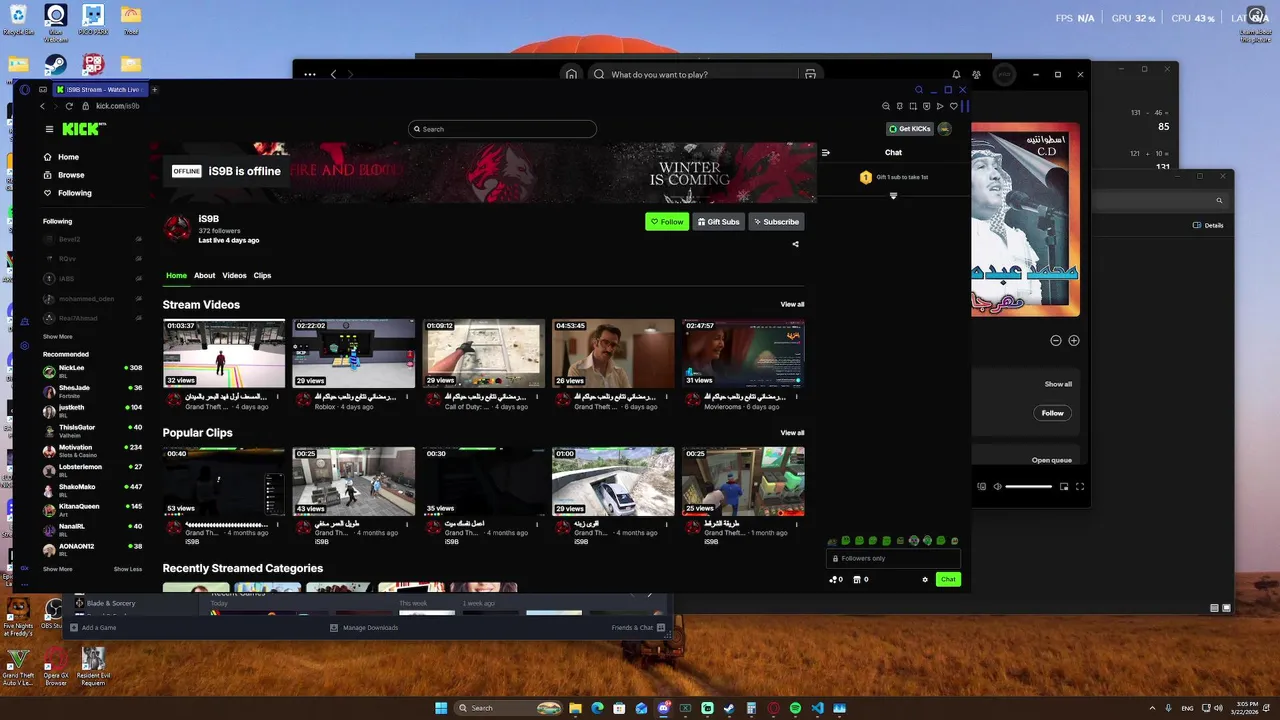Image resolution: width=1280 pixels, height=720 pixels.
Task: Click the Gift Subs button
Action: coord(719,222)
